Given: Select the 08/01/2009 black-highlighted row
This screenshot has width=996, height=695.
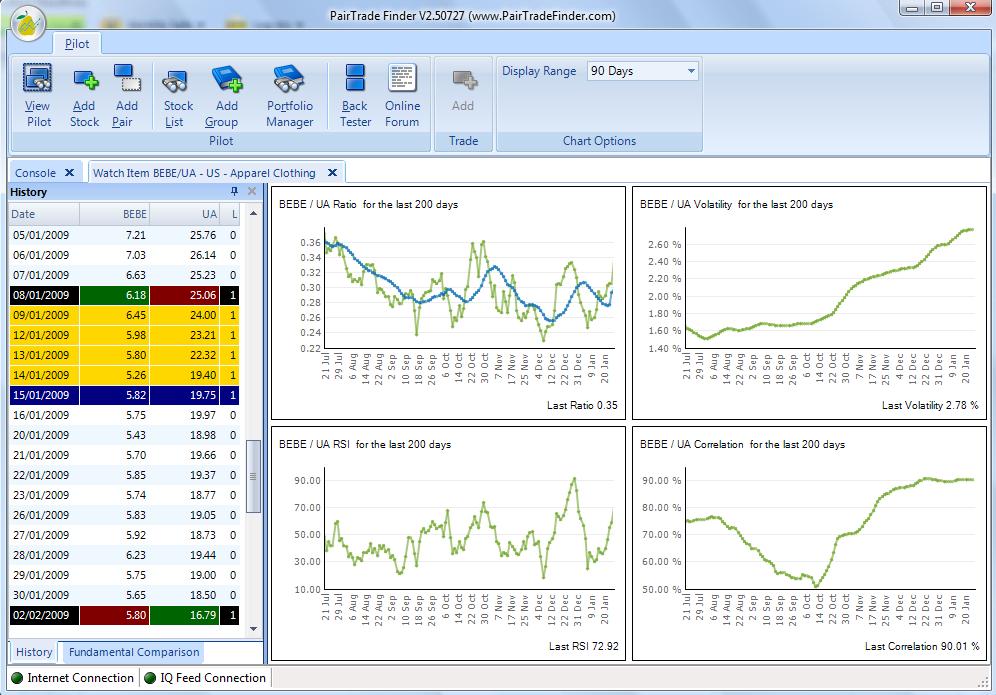Looking at the screenshot, I should tap(124, 295).
